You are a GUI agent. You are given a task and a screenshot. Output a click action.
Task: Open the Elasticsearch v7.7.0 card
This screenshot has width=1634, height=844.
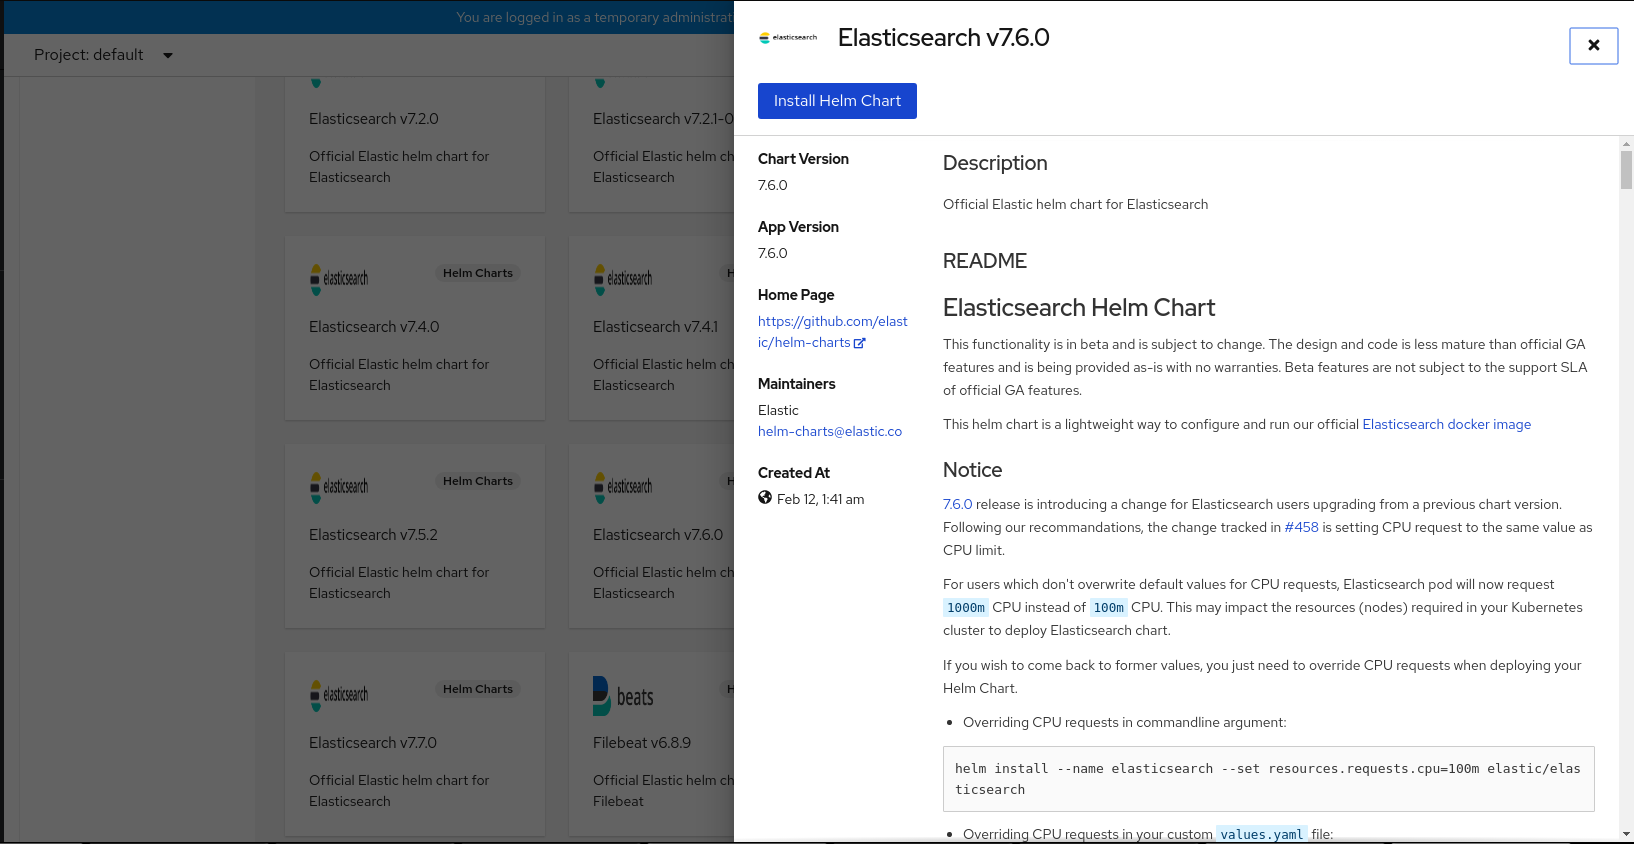click(x=415, y=744)
